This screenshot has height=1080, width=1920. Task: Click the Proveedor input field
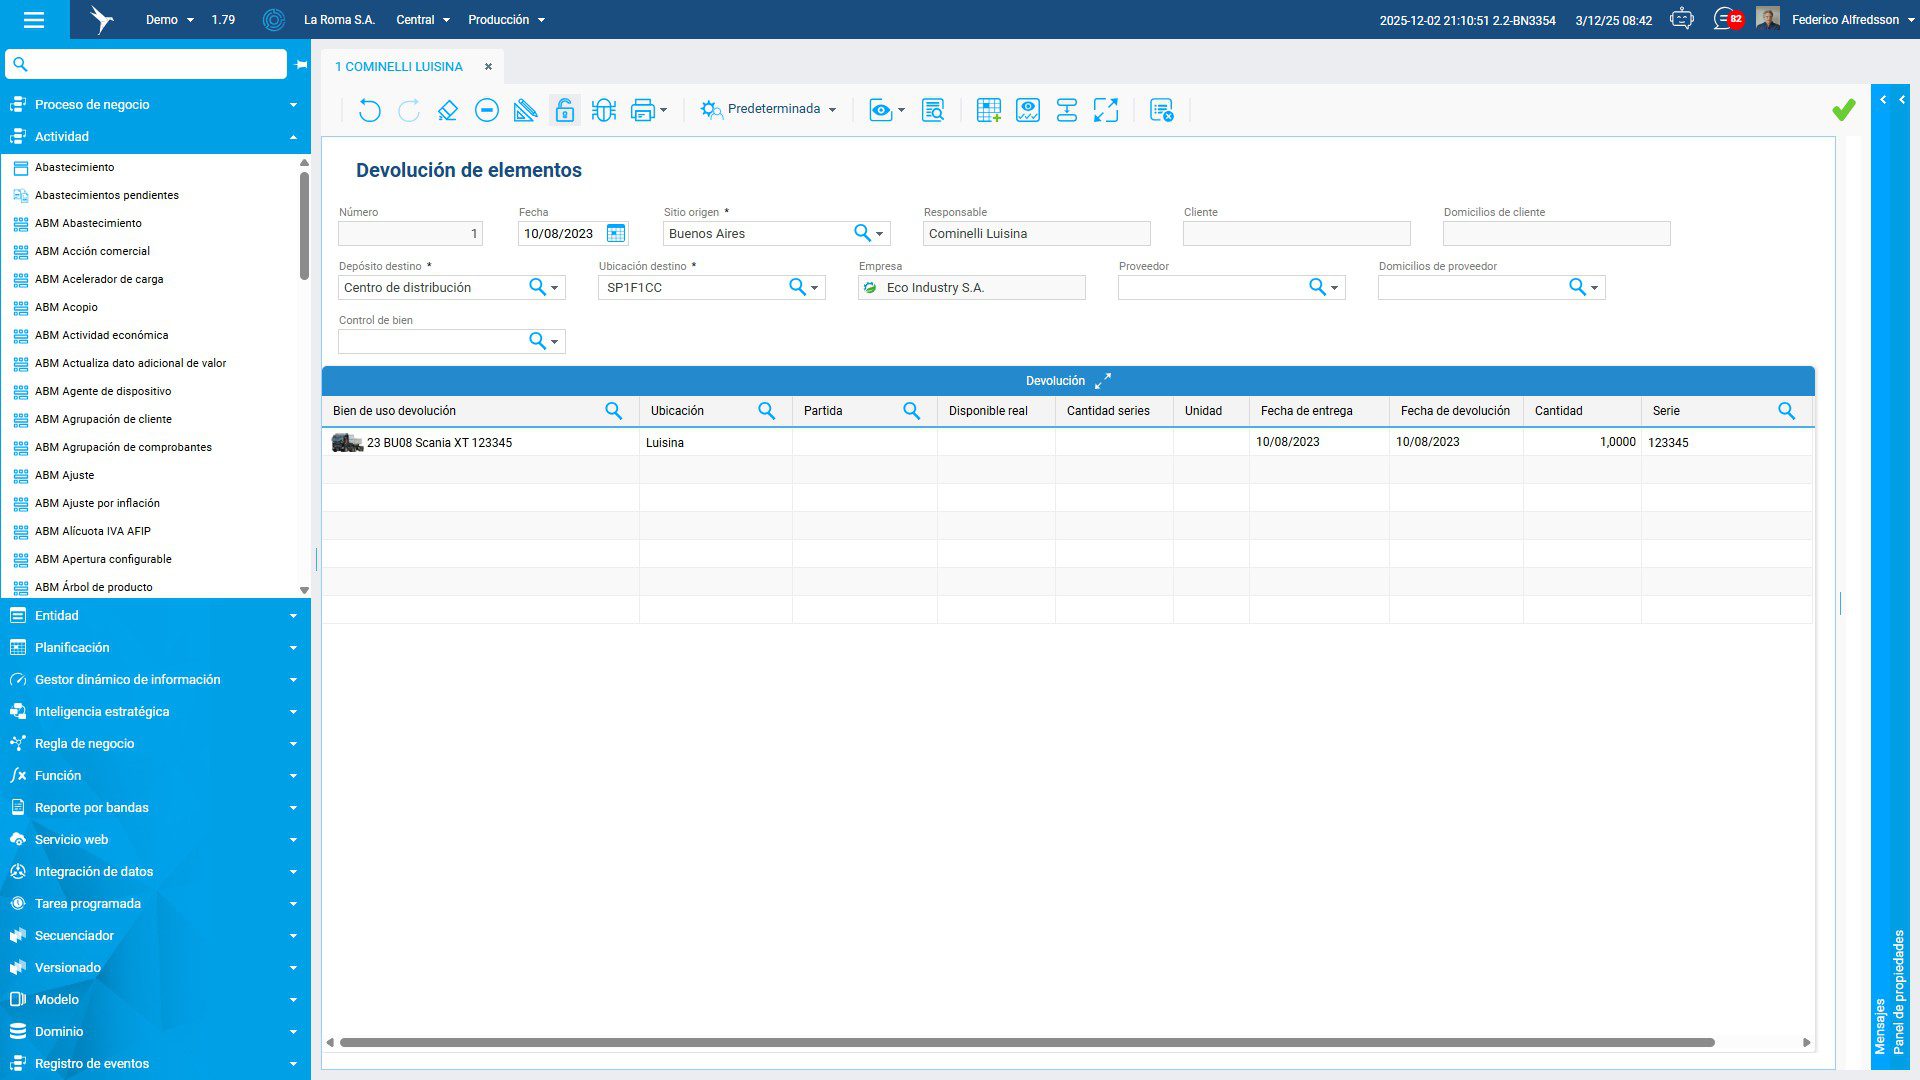pos(1210,288)
